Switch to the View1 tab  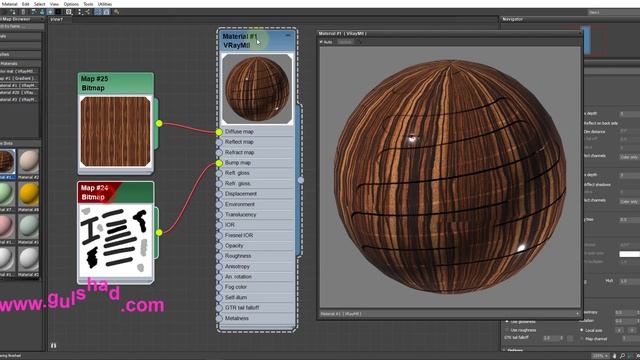[x=56, y=19]
